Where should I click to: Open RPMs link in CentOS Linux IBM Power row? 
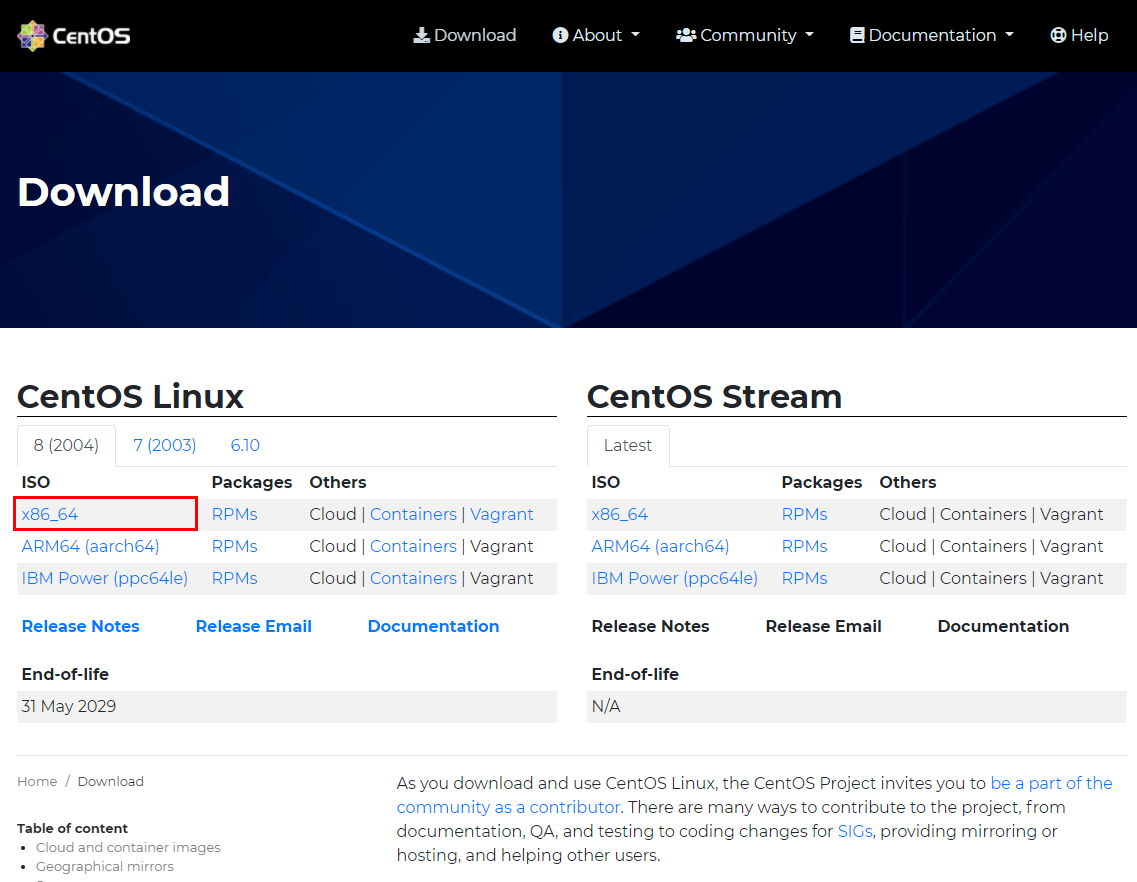(x=234, y=578)
